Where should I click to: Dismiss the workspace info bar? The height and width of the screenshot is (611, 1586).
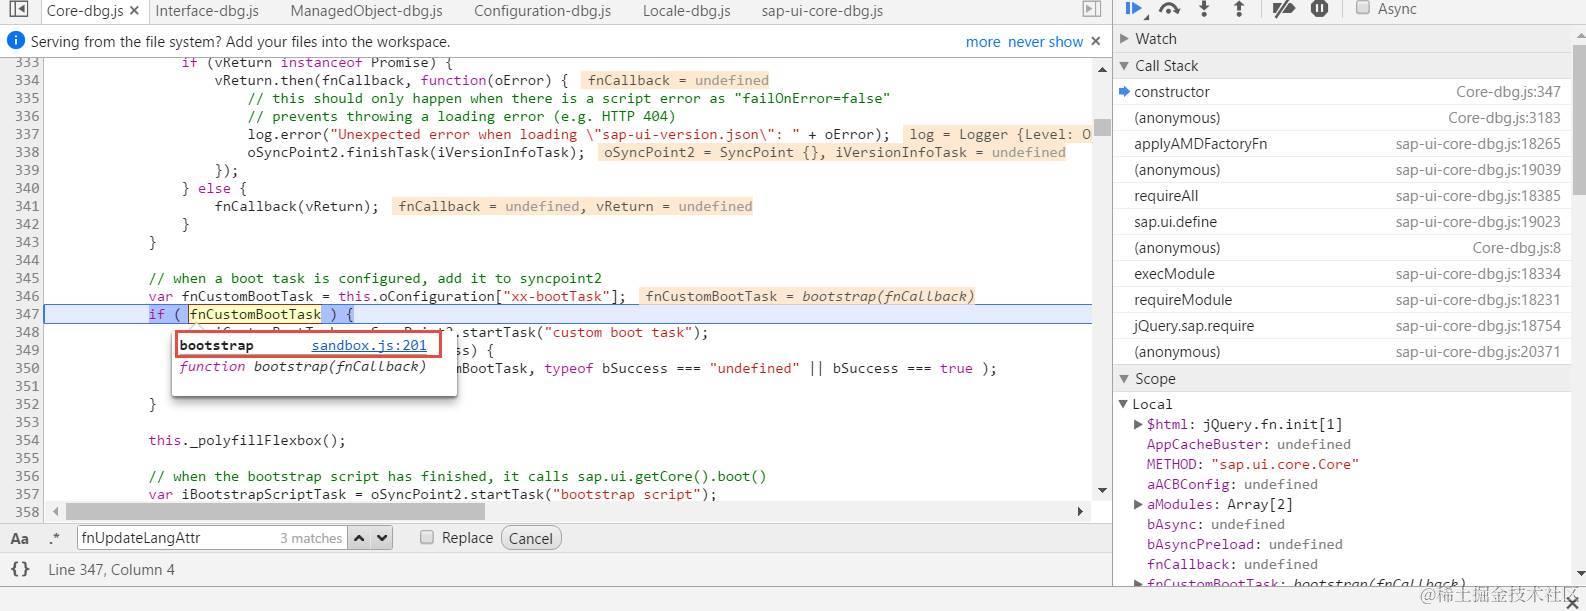pos(1096,41)
